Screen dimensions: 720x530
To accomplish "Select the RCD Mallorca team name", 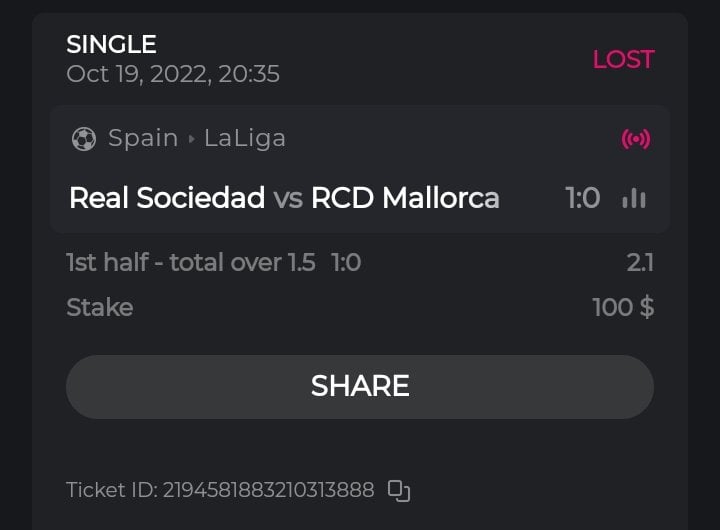I will [x=405, y=198].
